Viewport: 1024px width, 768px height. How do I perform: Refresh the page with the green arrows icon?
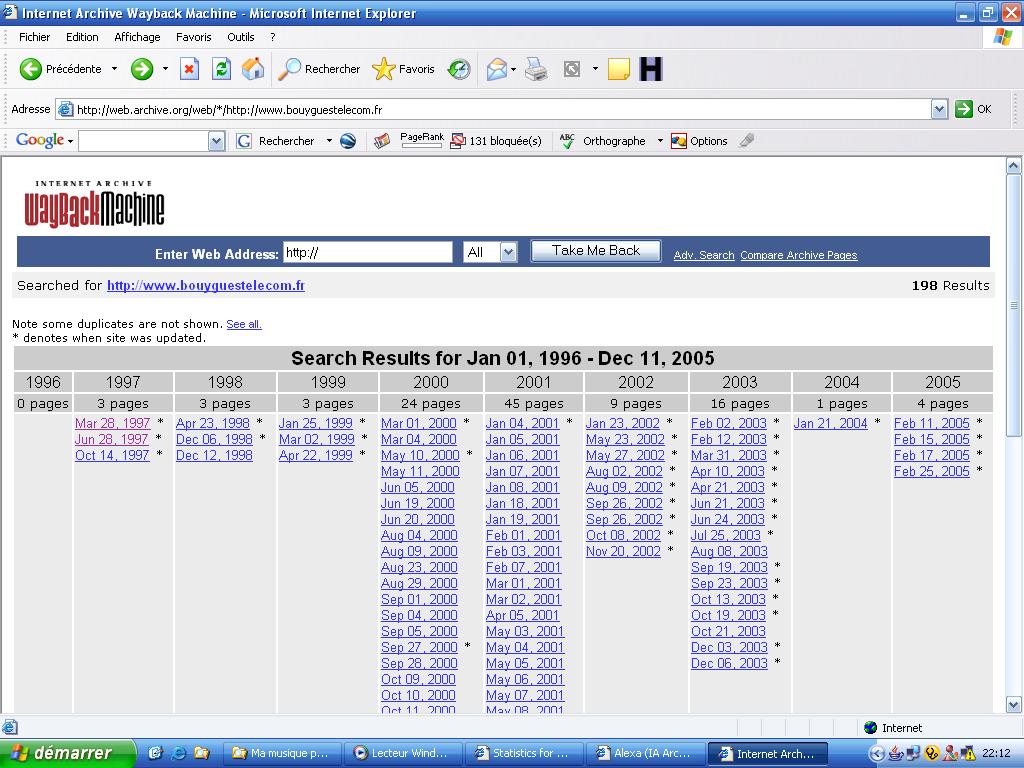[x=221, y=69]
